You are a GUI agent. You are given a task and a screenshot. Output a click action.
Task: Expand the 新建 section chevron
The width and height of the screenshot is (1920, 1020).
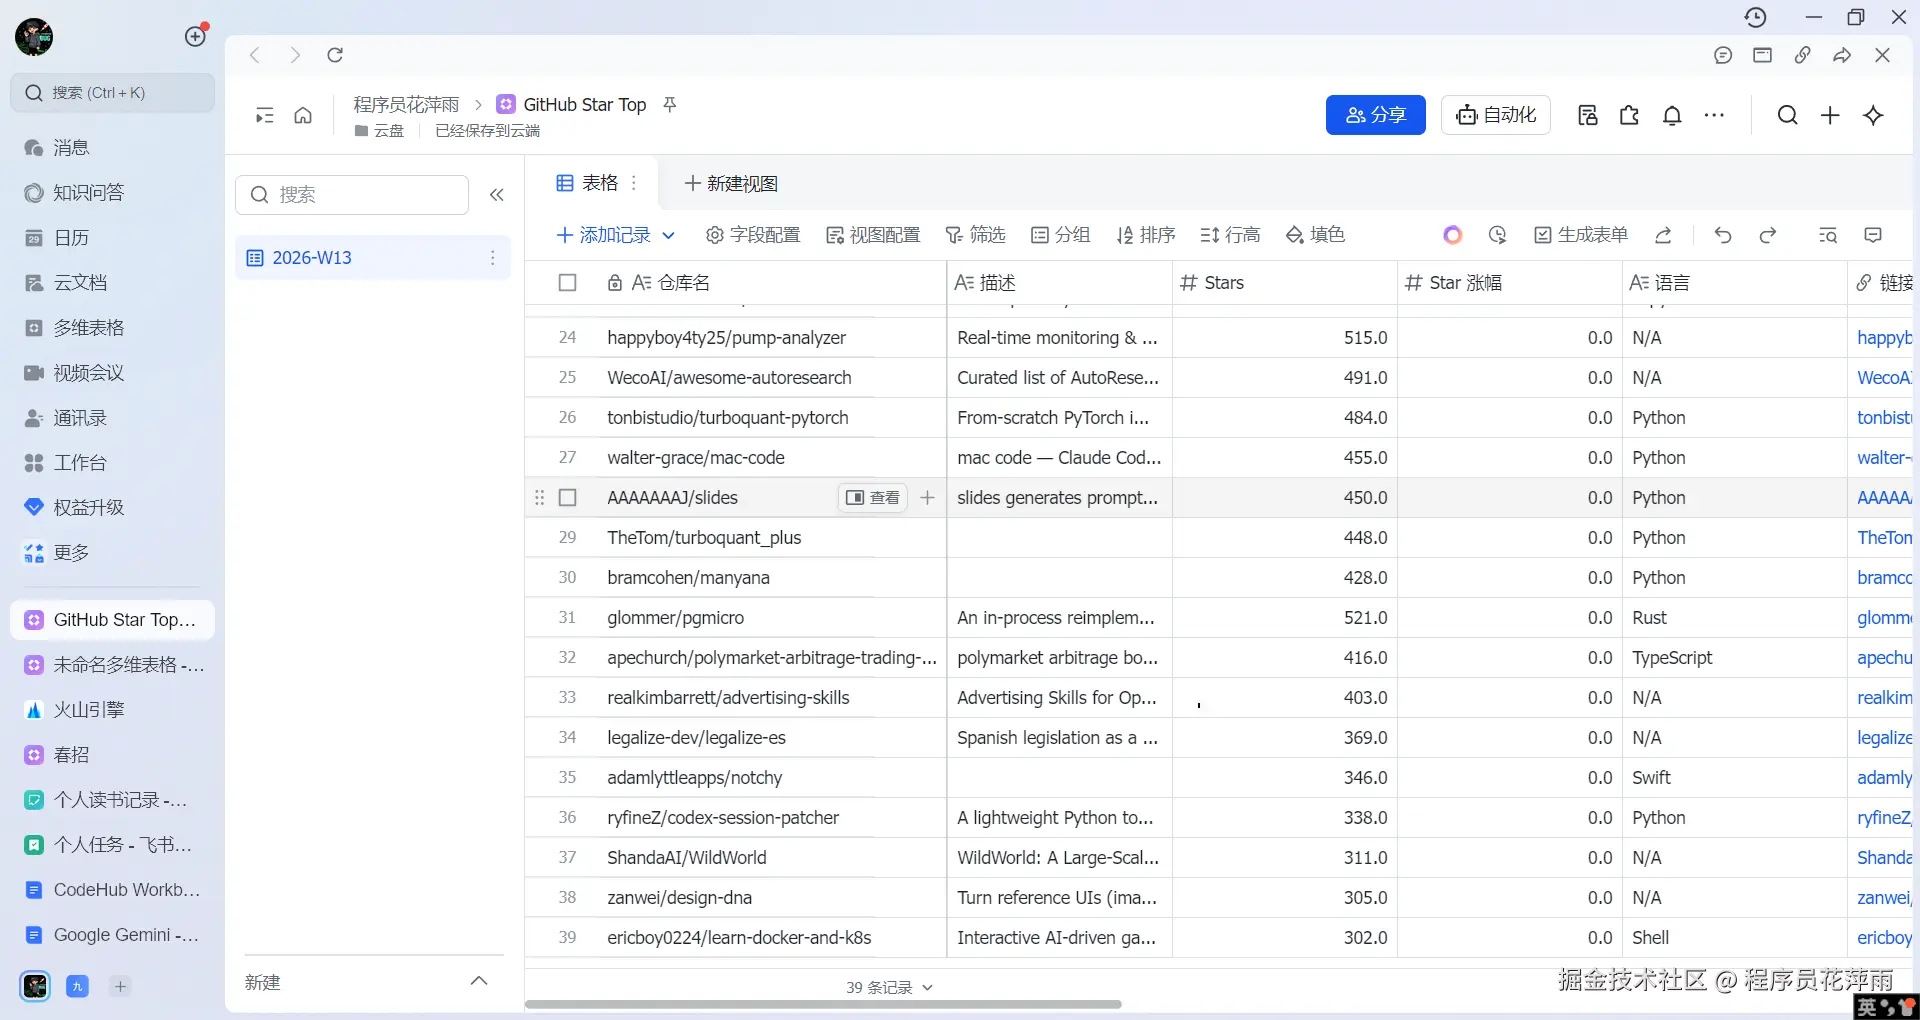click(479, 982)
